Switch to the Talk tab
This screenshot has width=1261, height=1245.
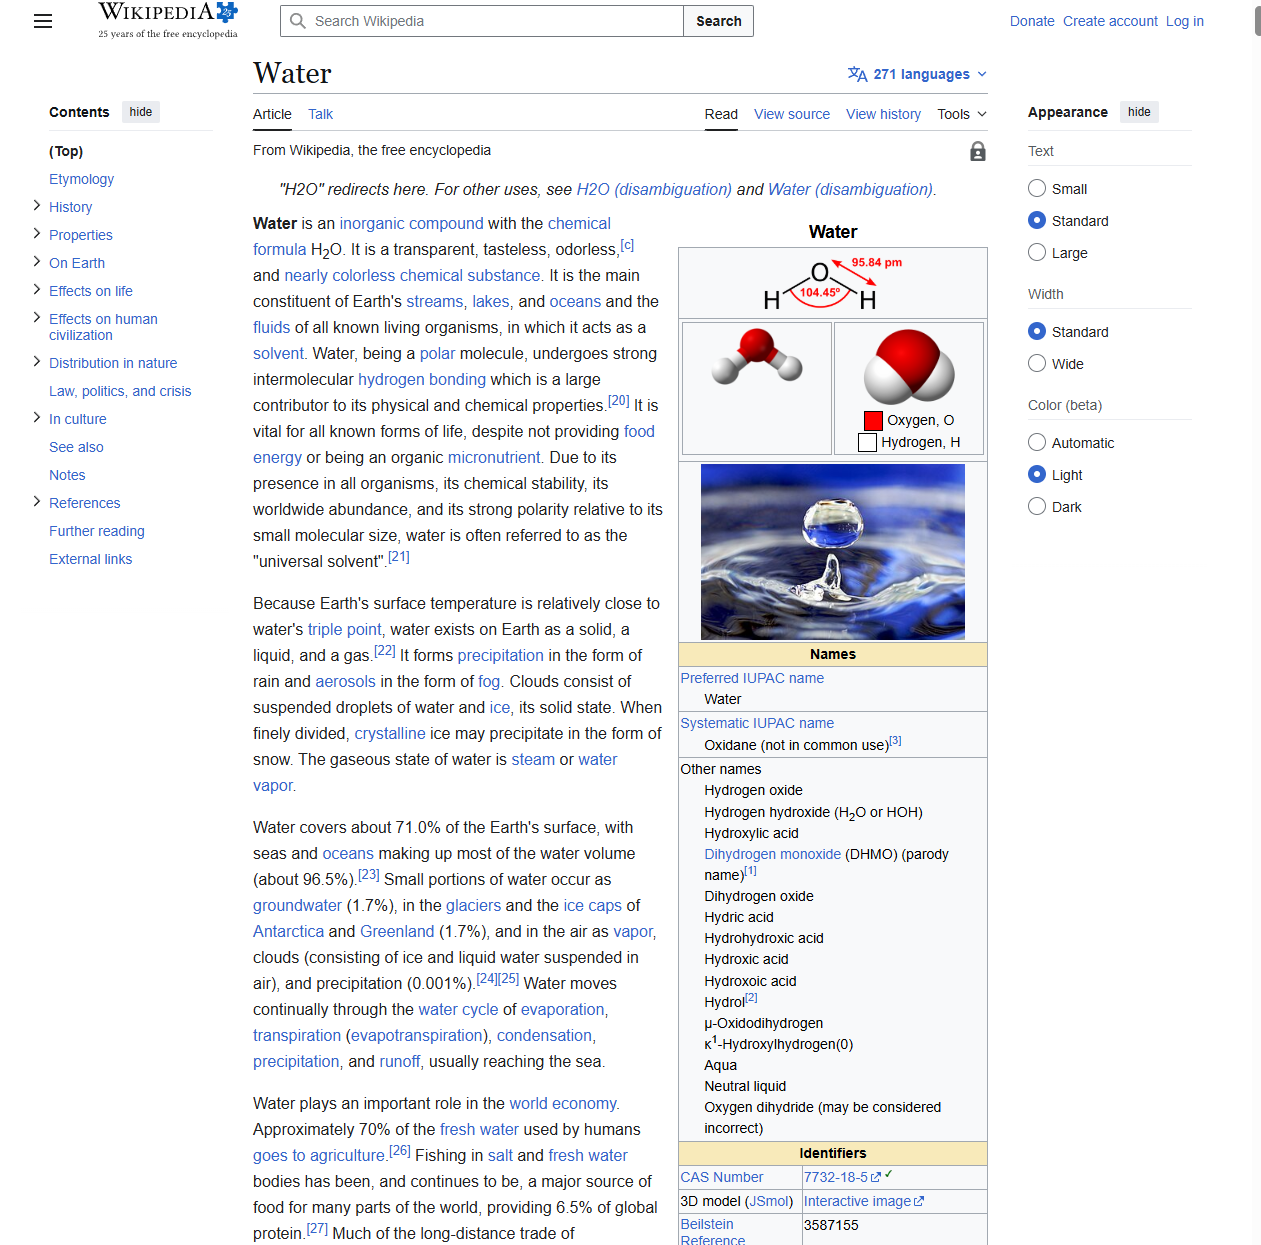320,114
